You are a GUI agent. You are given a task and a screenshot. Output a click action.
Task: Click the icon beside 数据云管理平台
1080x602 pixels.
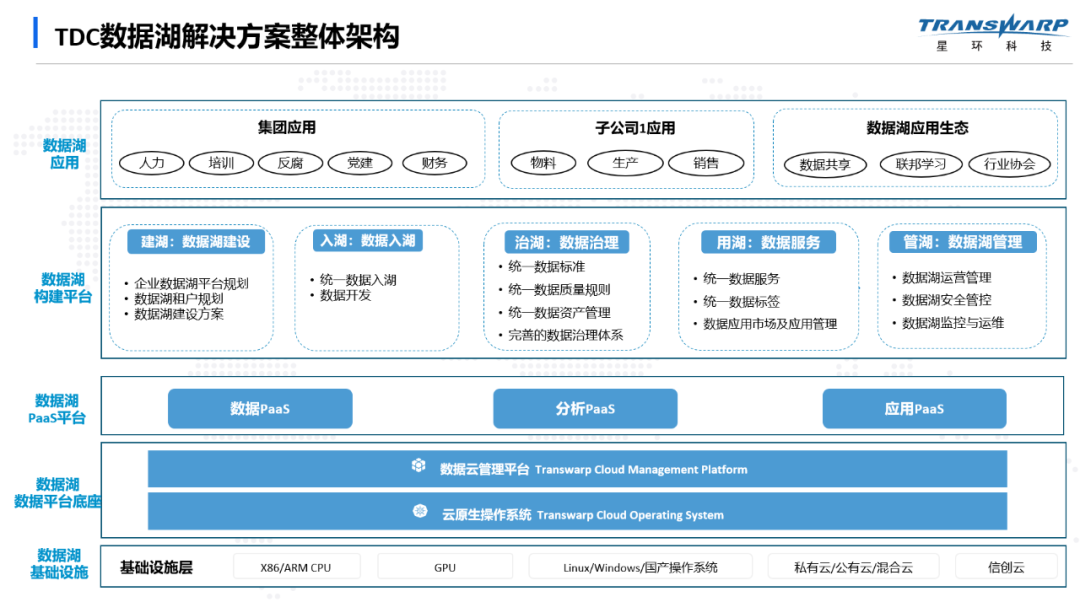click(x=419, y=466)
